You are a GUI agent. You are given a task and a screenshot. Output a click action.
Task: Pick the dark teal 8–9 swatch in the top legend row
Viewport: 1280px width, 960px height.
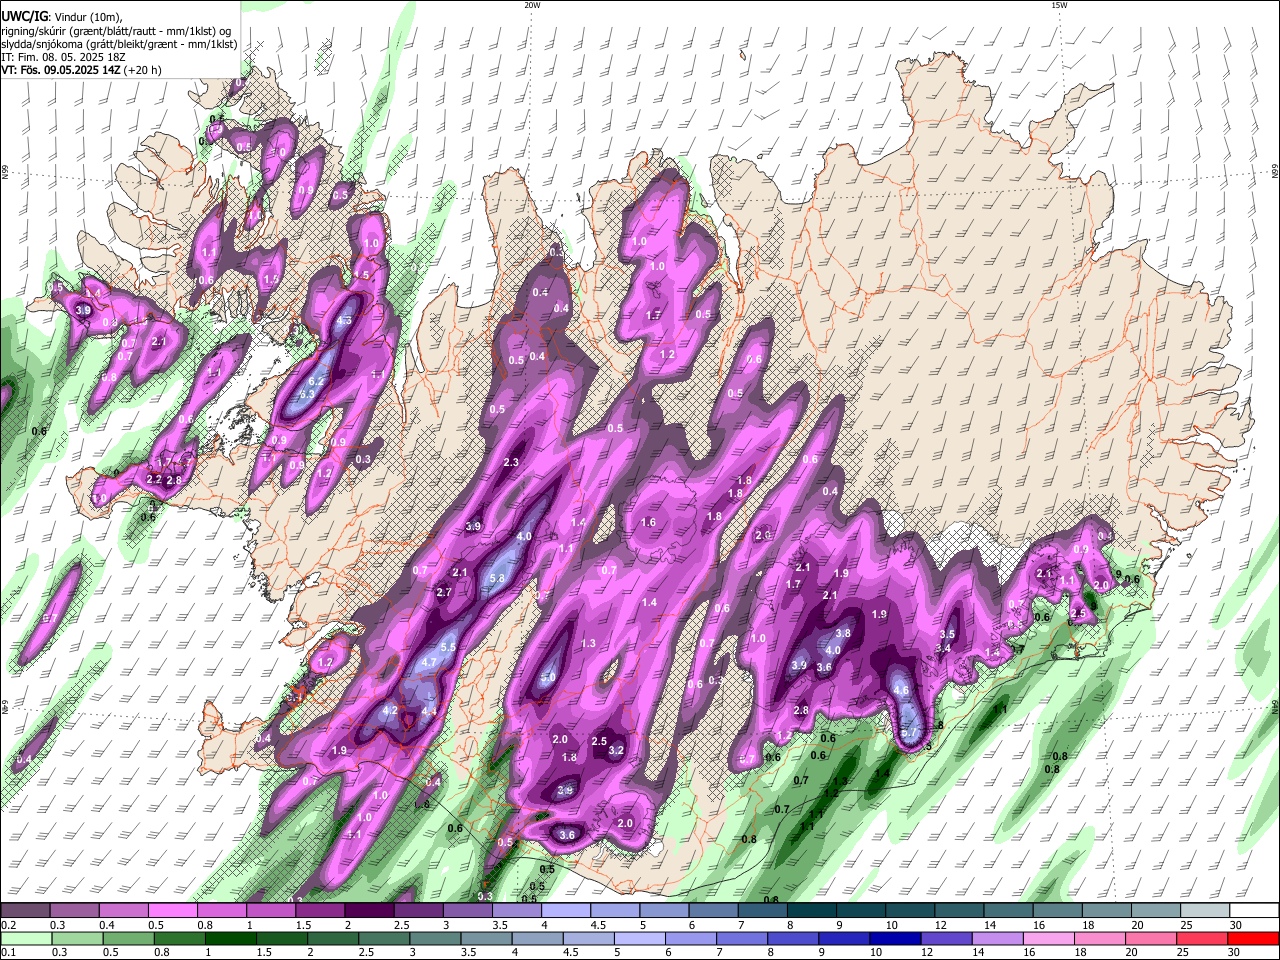813,910
